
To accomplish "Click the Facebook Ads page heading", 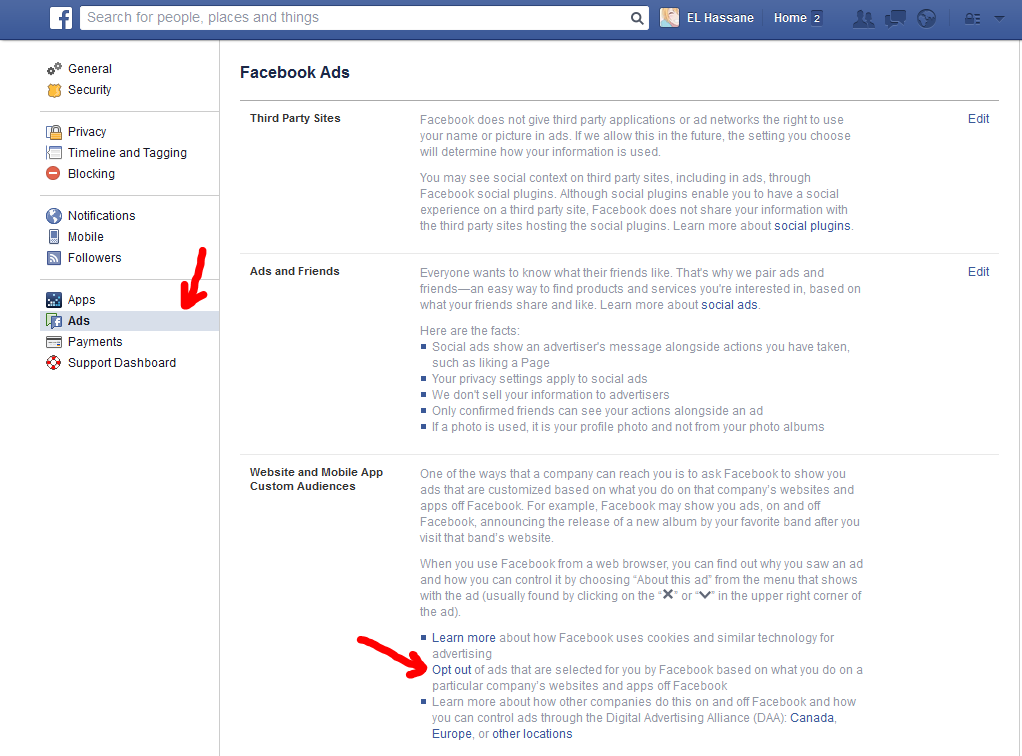I will pos(295,72).
